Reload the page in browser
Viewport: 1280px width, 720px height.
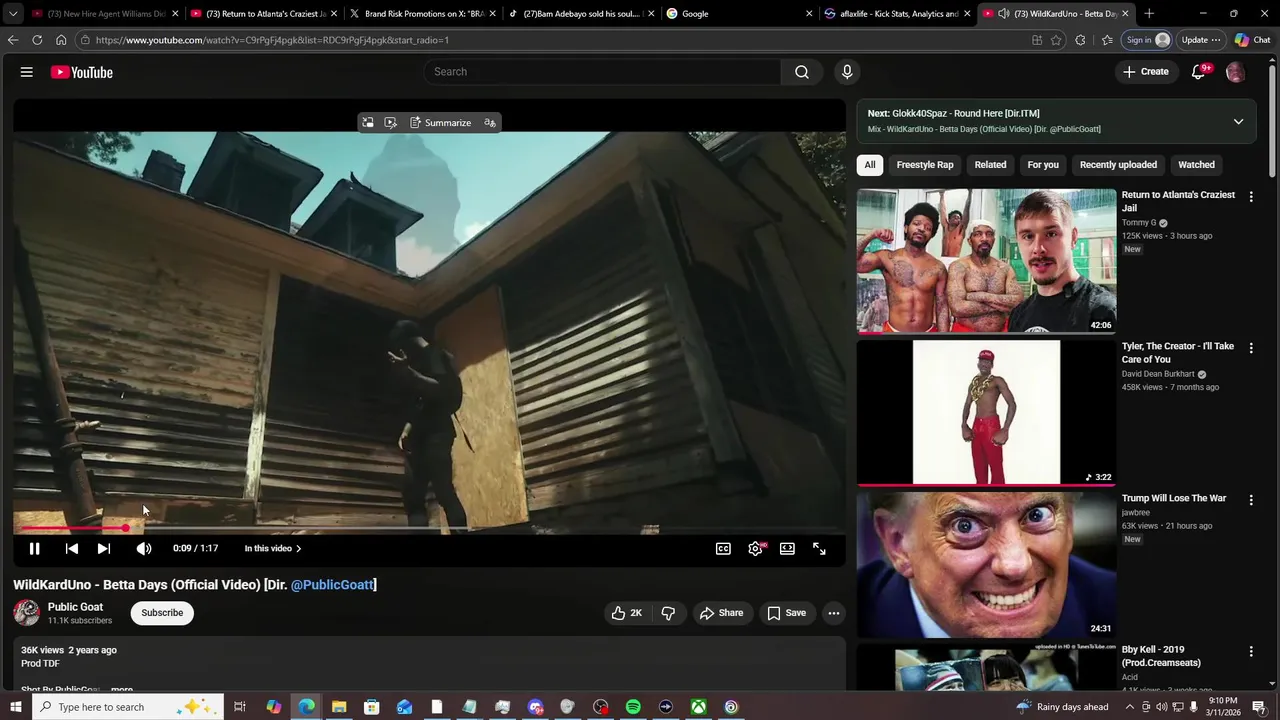click(37, 40)
